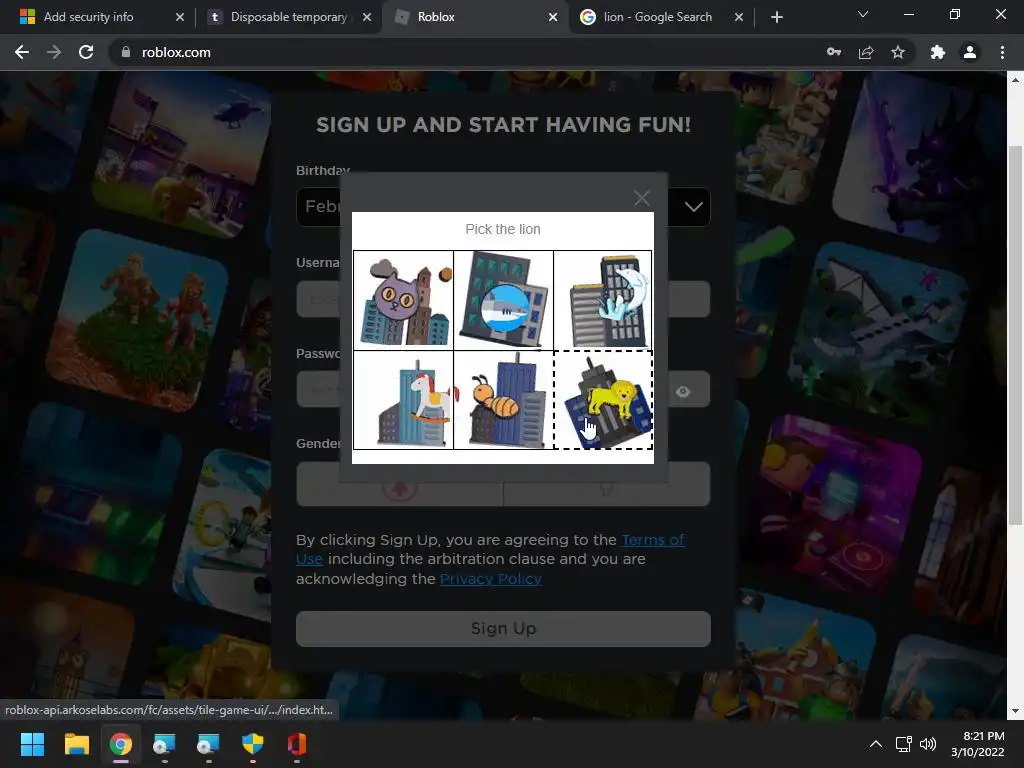1024x768 pixels.
Task: Open File Explorer from the taskbar
Action: (76, 744)
